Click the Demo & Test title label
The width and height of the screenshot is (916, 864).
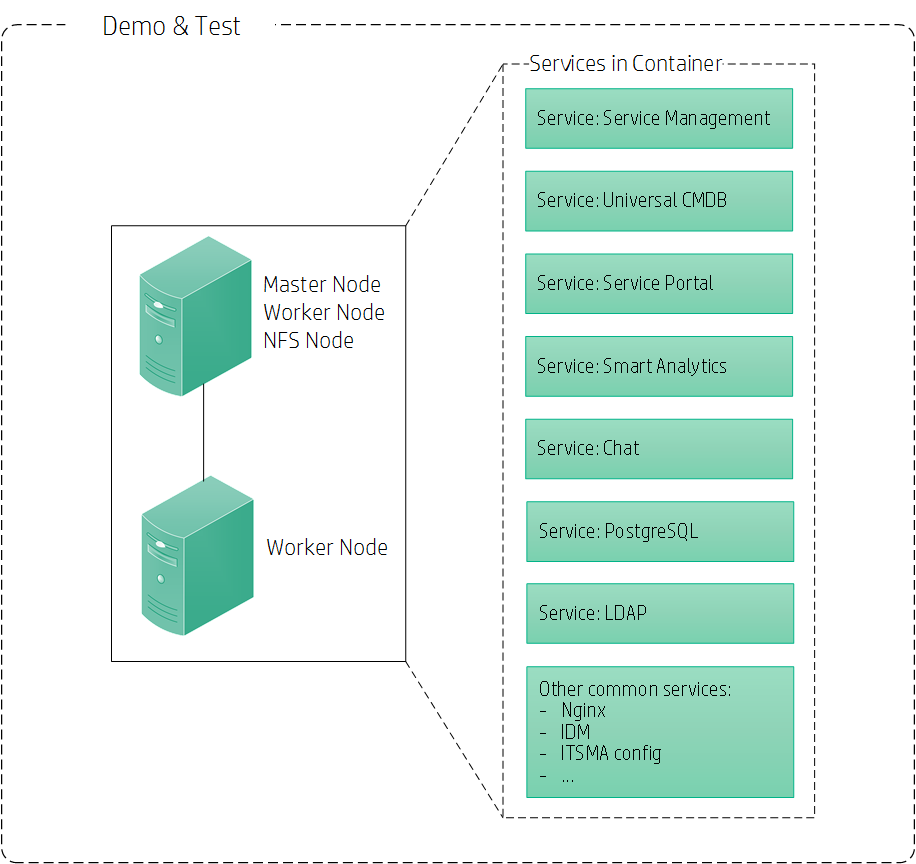click(x=170, y=26)
